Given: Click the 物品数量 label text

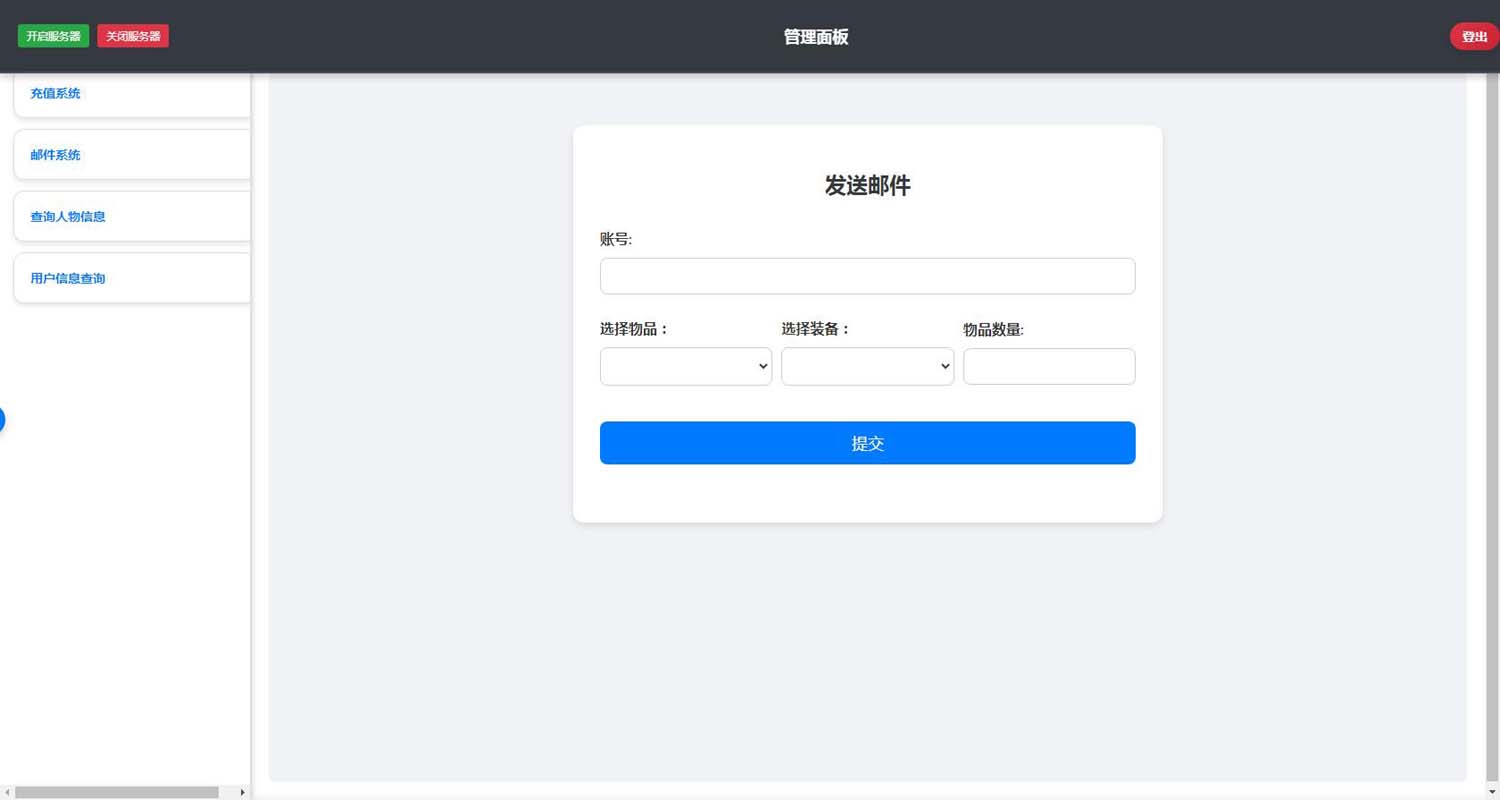Looking at the screenshot, I should (993, 330).
